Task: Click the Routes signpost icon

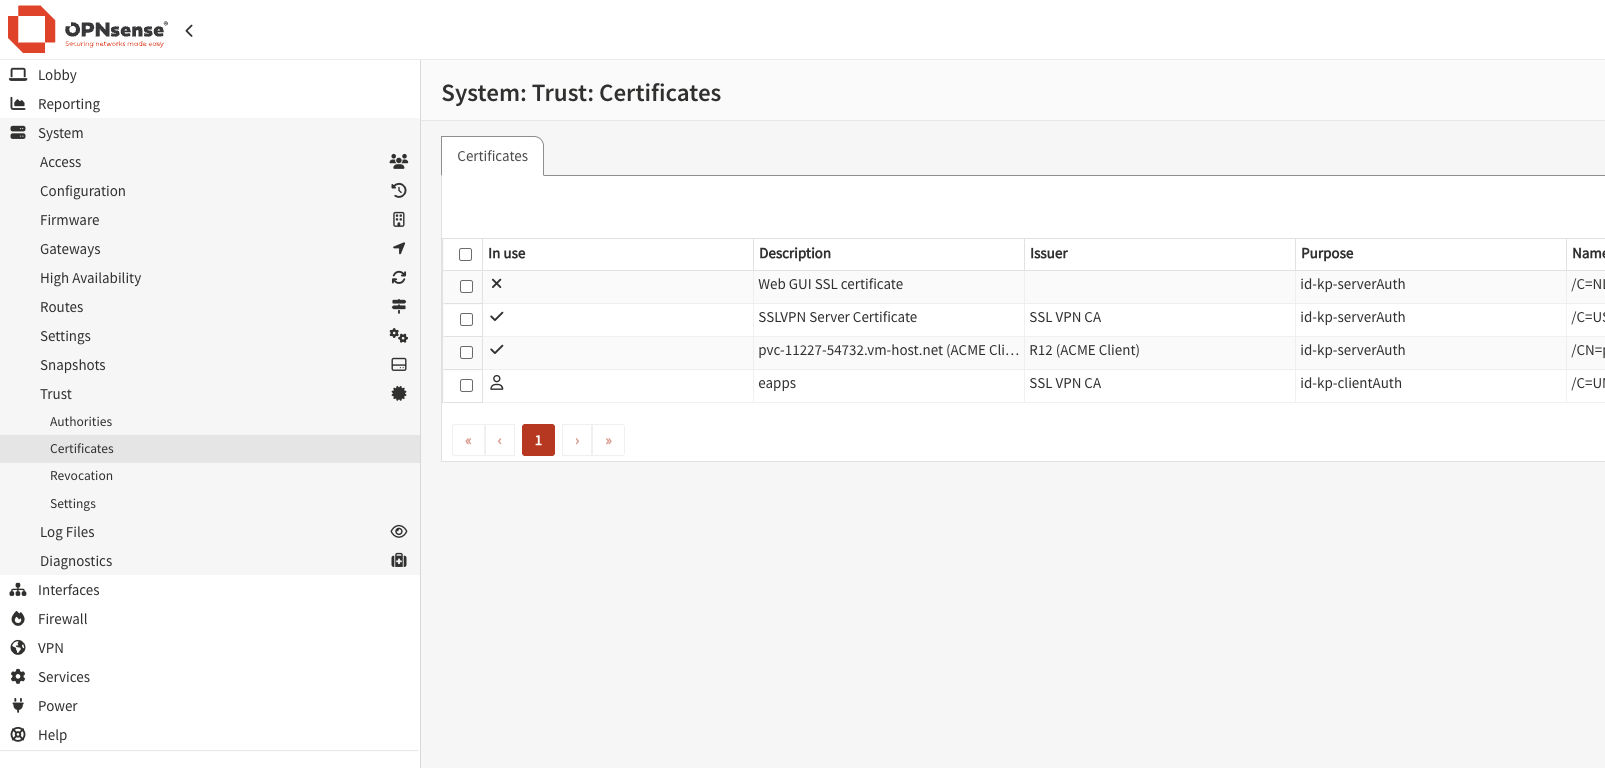Action: click(398, 307)
